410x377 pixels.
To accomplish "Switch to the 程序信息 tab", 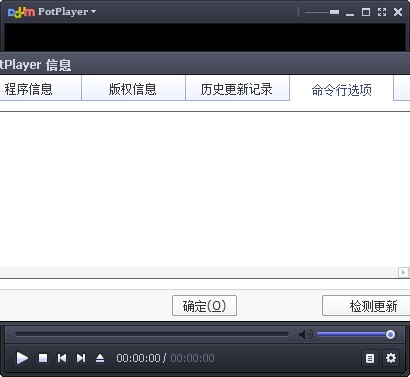I will click(40, 89).
